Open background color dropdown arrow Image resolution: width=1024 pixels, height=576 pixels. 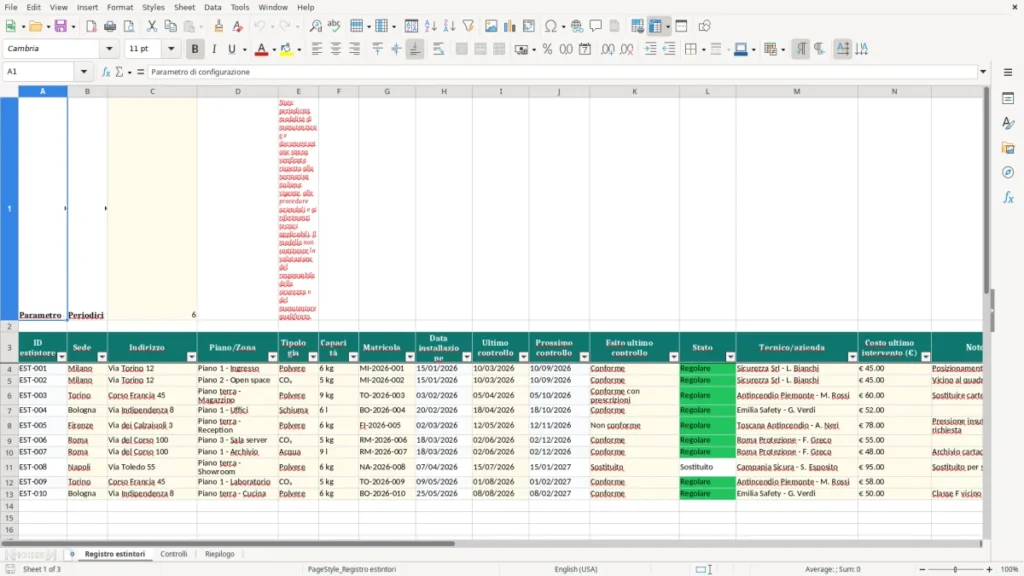click(x=299, y=50)
